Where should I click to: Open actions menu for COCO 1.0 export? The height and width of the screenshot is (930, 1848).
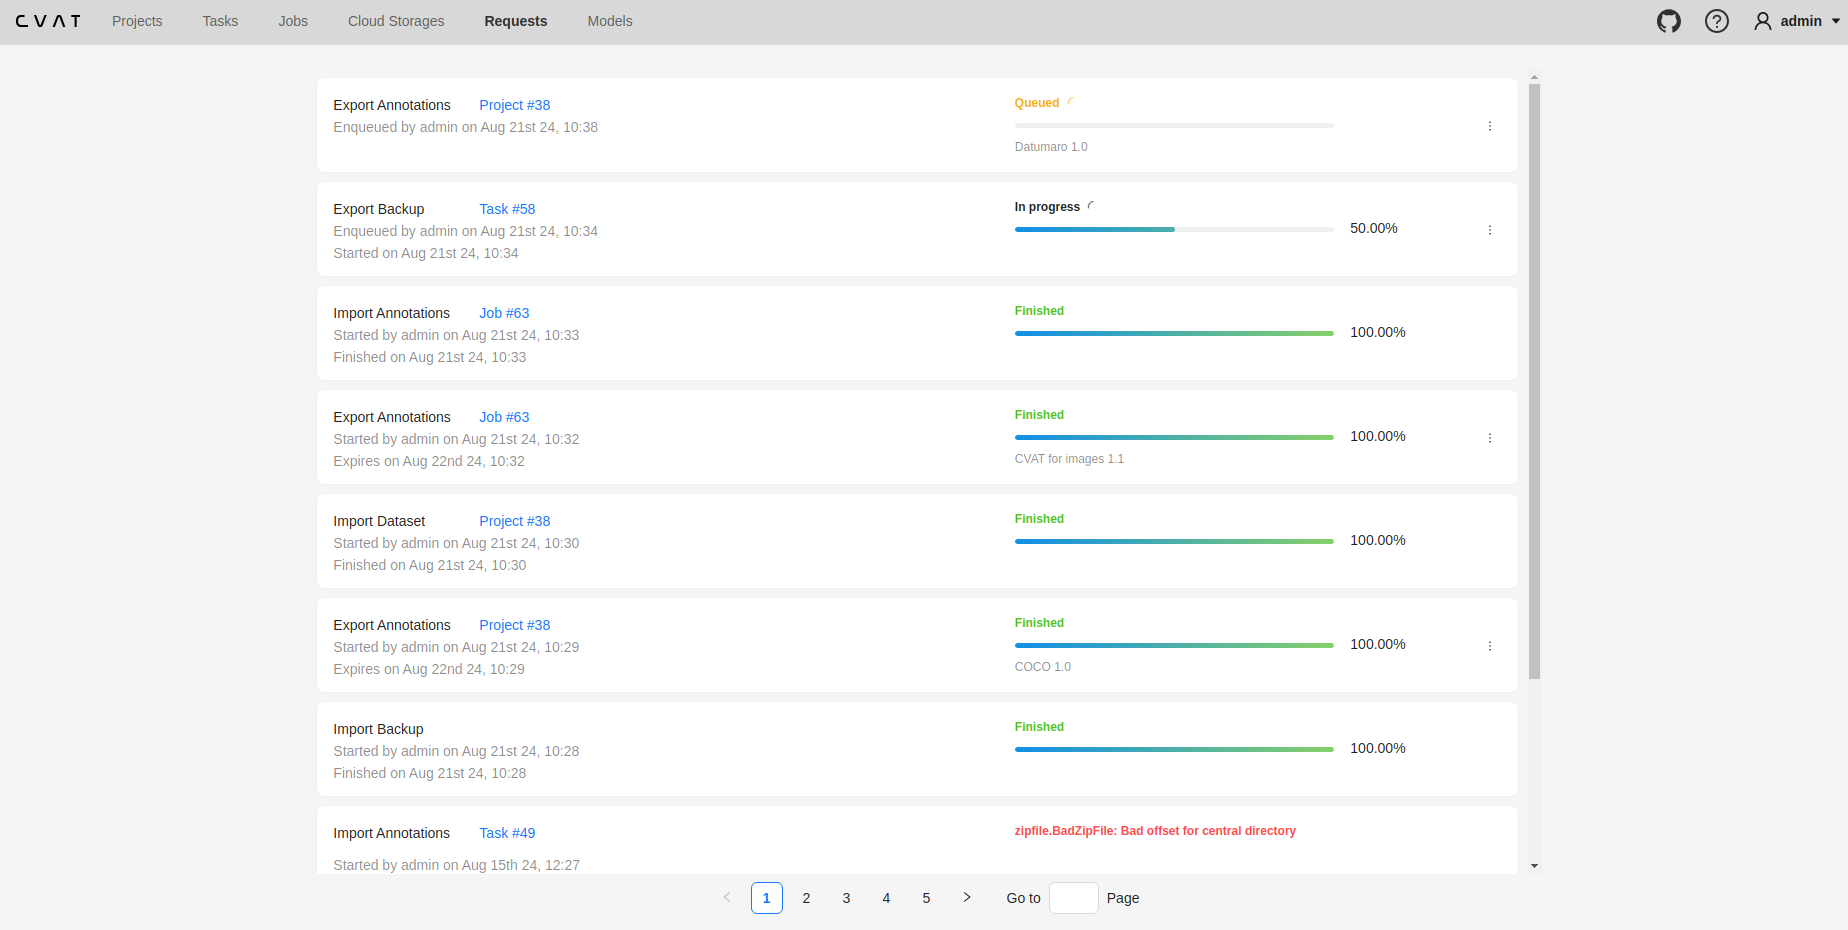click(x=1489, y=646)
